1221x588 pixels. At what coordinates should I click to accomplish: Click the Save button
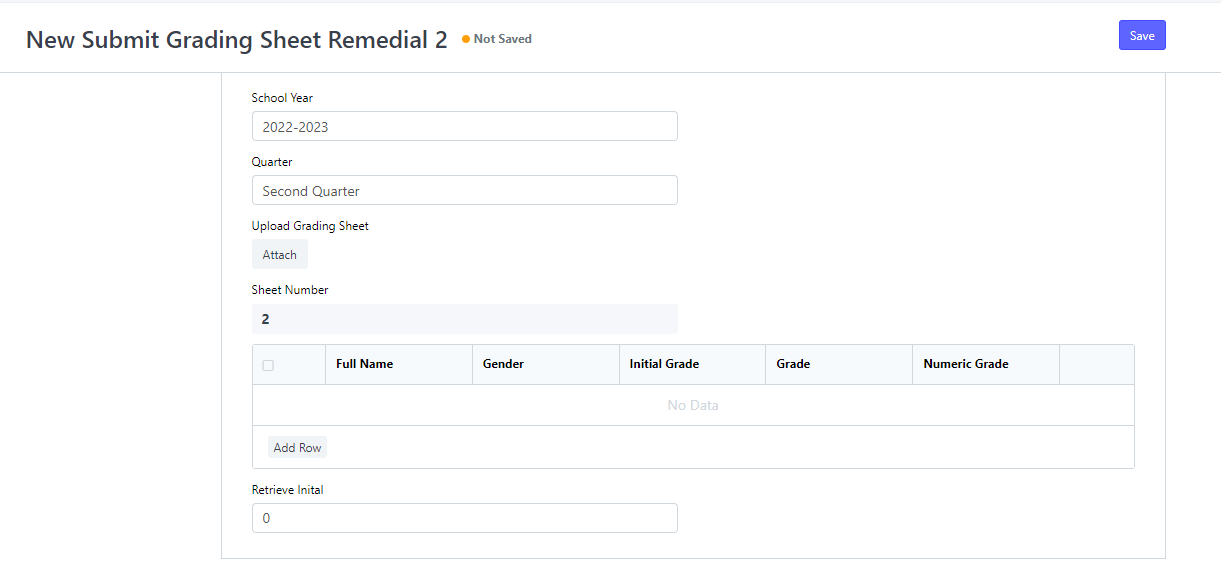(x=1142, y=35)
